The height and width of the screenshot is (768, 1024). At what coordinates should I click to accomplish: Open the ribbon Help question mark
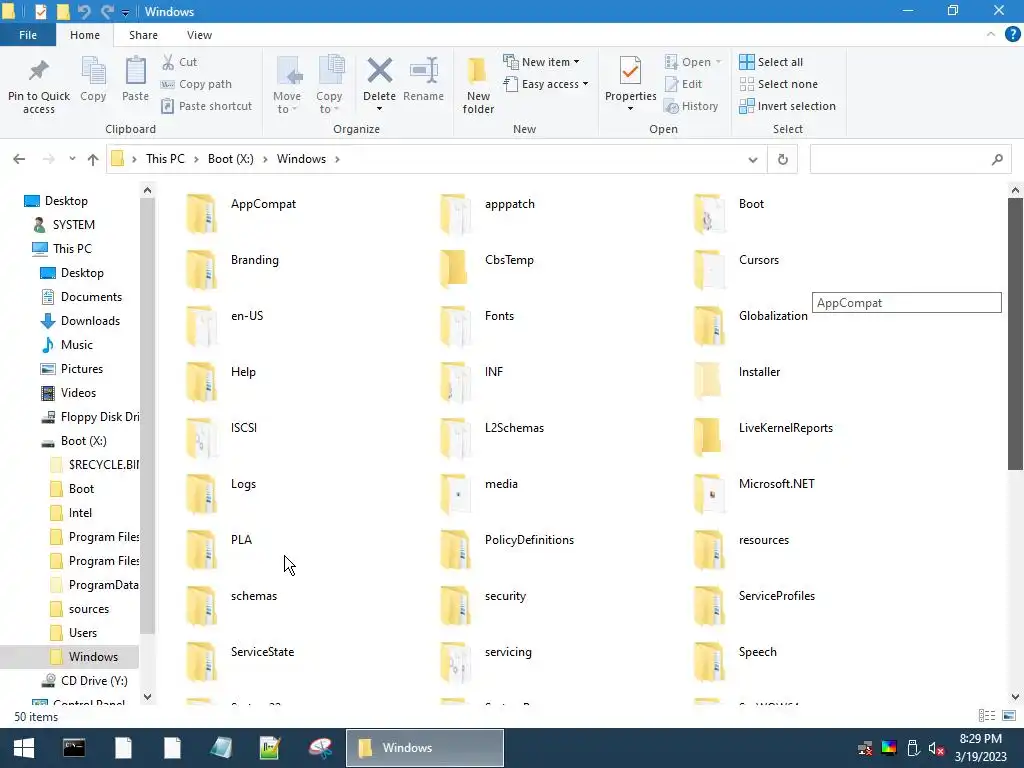[1012, 35]
